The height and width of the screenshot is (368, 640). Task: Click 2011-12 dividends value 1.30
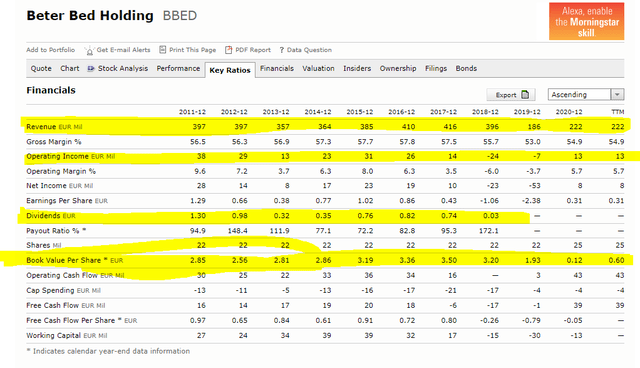click(x=198, y=216)
